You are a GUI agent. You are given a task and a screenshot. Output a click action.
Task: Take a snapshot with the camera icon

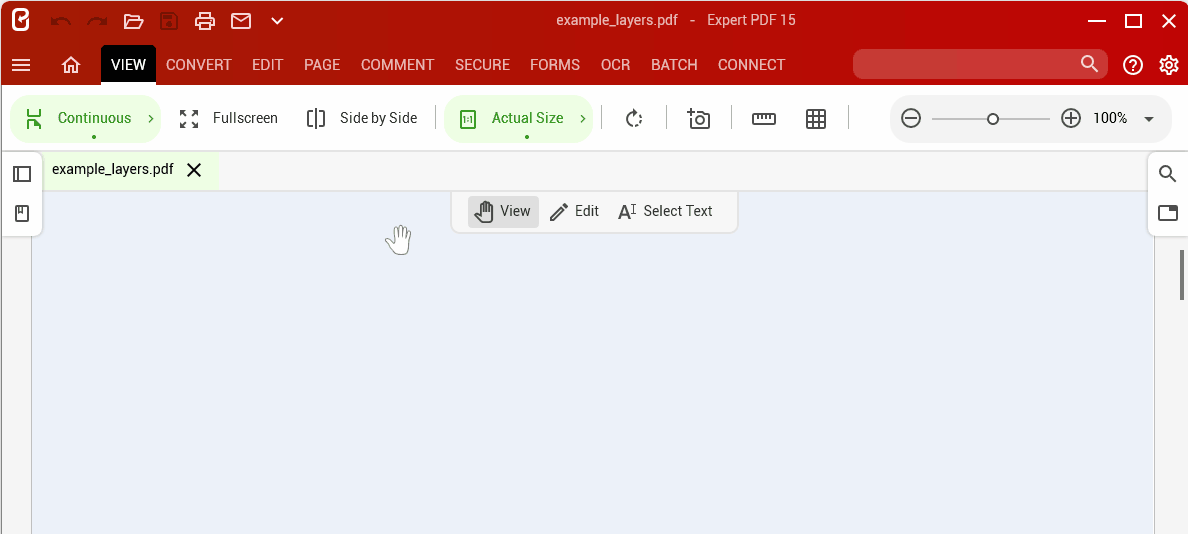pyautogui.click(x=699, y=119)
